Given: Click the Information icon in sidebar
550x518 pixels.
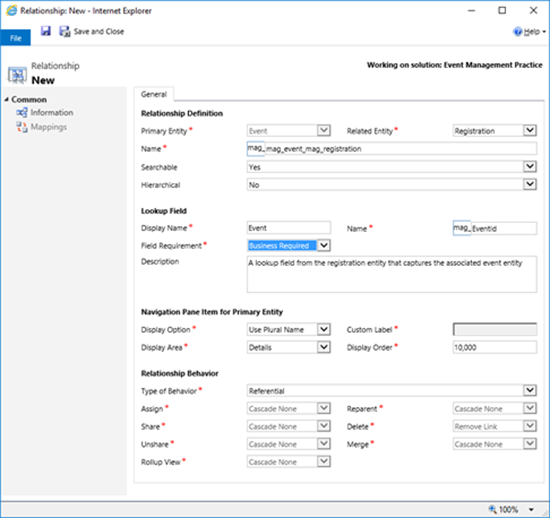Looking at the screenshot, I should point(21,113).
